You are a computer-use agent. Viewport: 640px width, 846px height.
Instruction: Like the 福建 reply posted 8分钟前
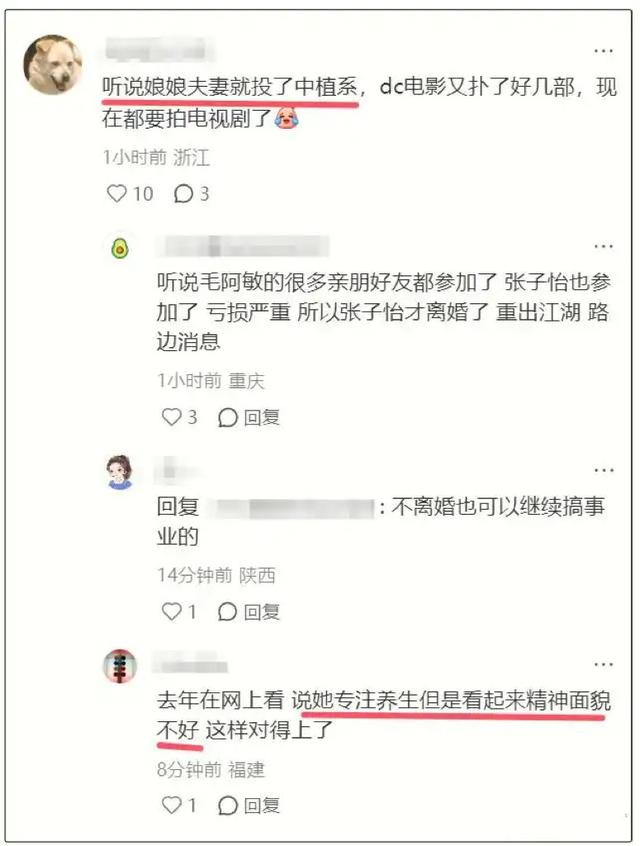pyautogui.click(x=172, y=805)
